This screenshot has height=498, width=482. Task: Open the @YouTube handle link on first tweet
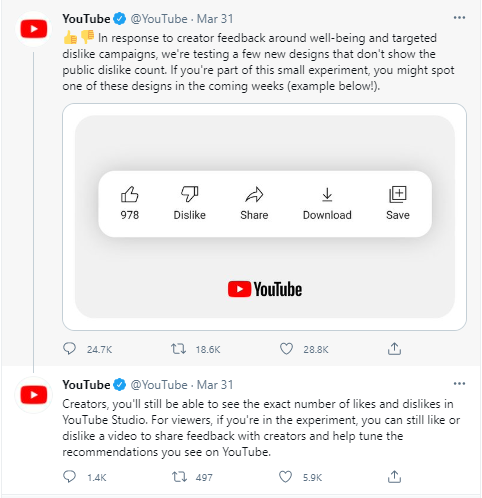(x=159, y=19)
